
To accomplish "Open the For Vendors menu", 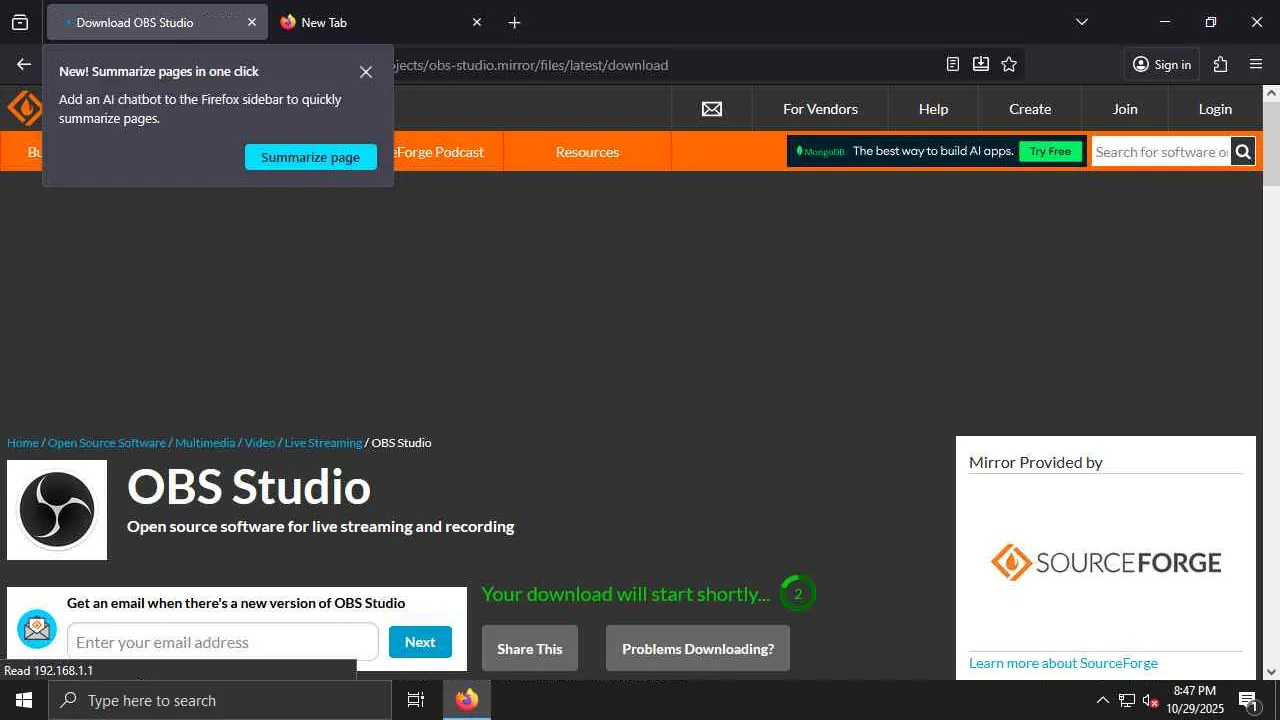I will [820, 109].
